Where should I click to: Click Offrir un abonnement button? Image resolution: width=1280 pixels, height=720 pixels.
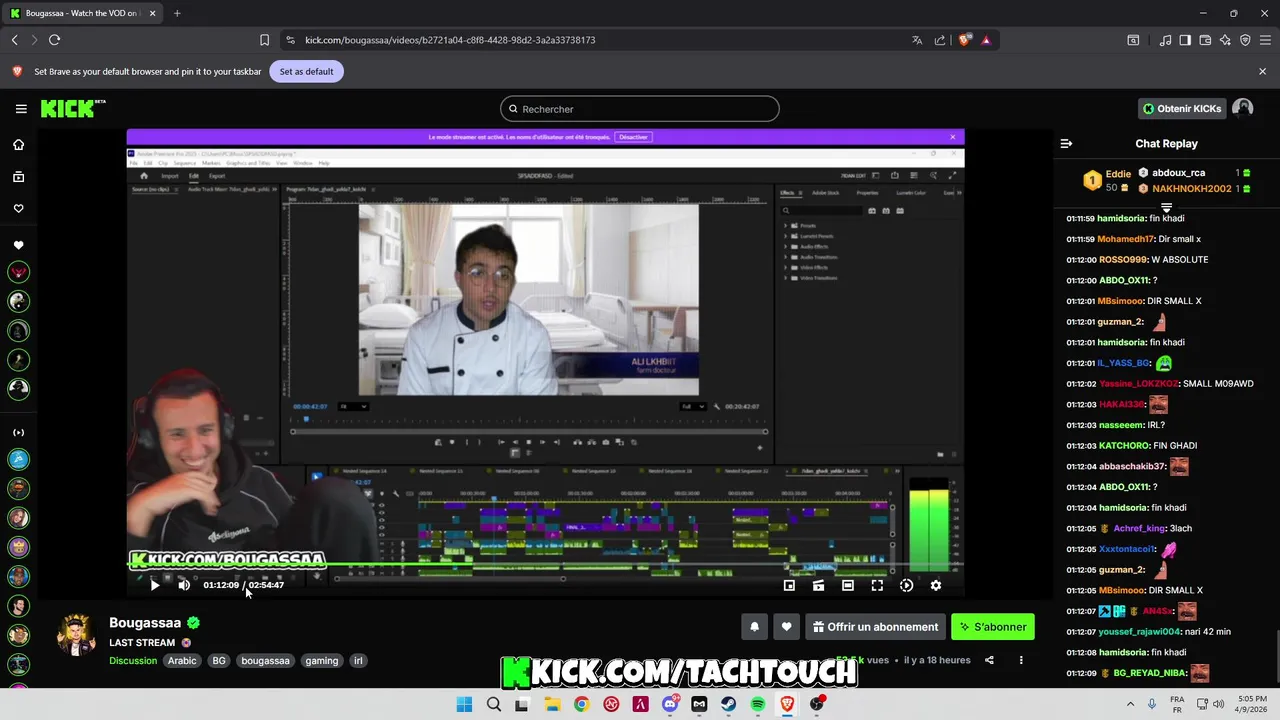pyautogui.click(x=875, y=627)
